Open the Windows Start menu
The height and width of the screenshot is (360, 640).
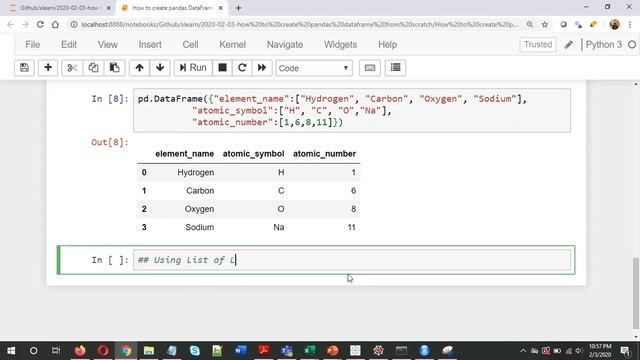pyautogui.click(x=11, y=351)
